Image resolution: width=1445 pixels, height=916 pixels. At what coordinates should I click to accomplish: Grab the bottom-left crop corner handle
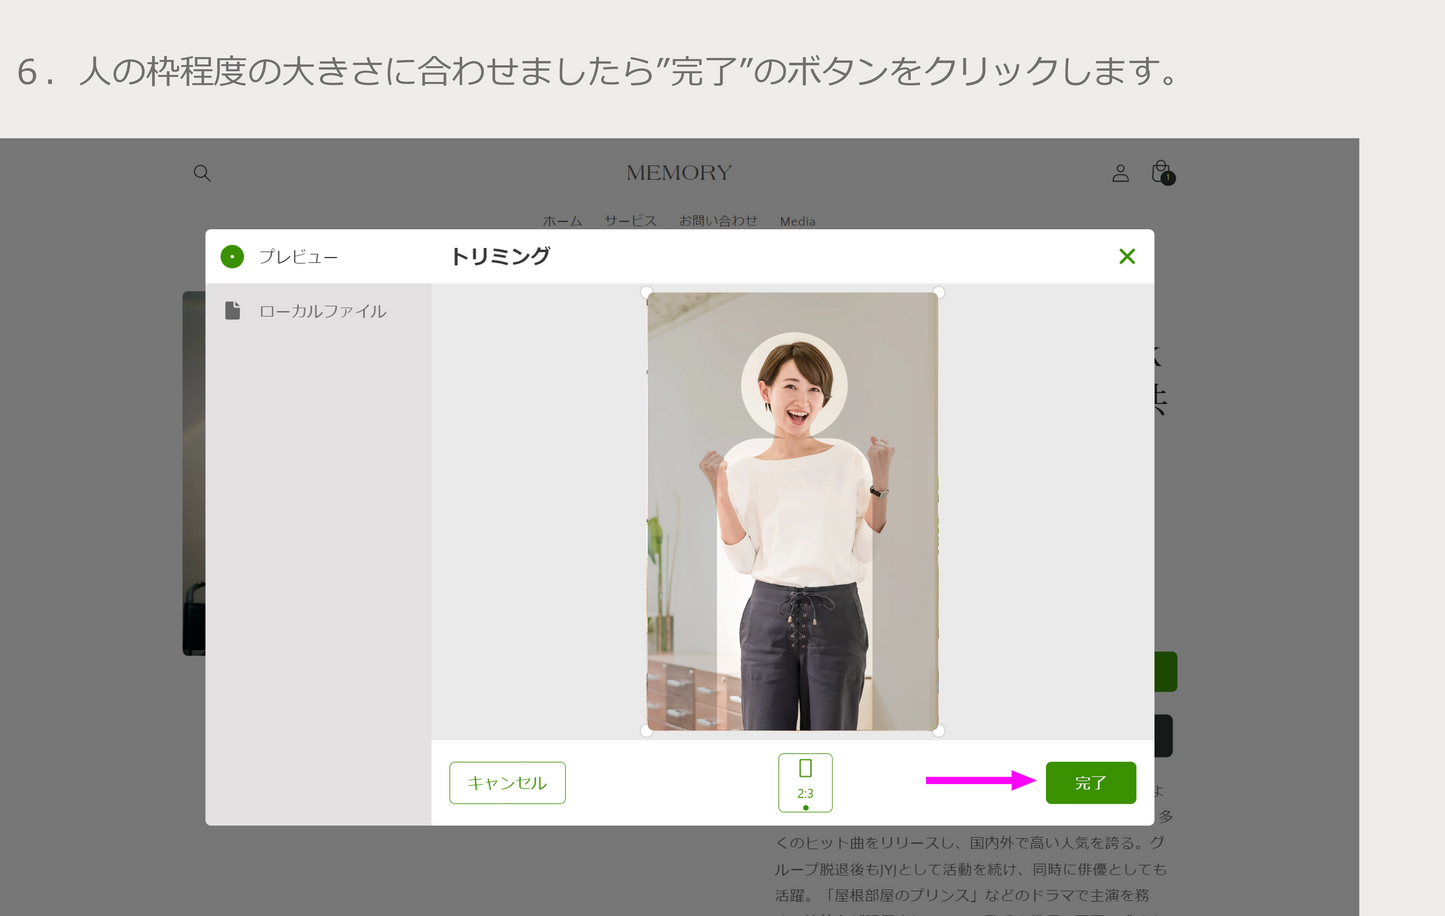coord(647,731)
